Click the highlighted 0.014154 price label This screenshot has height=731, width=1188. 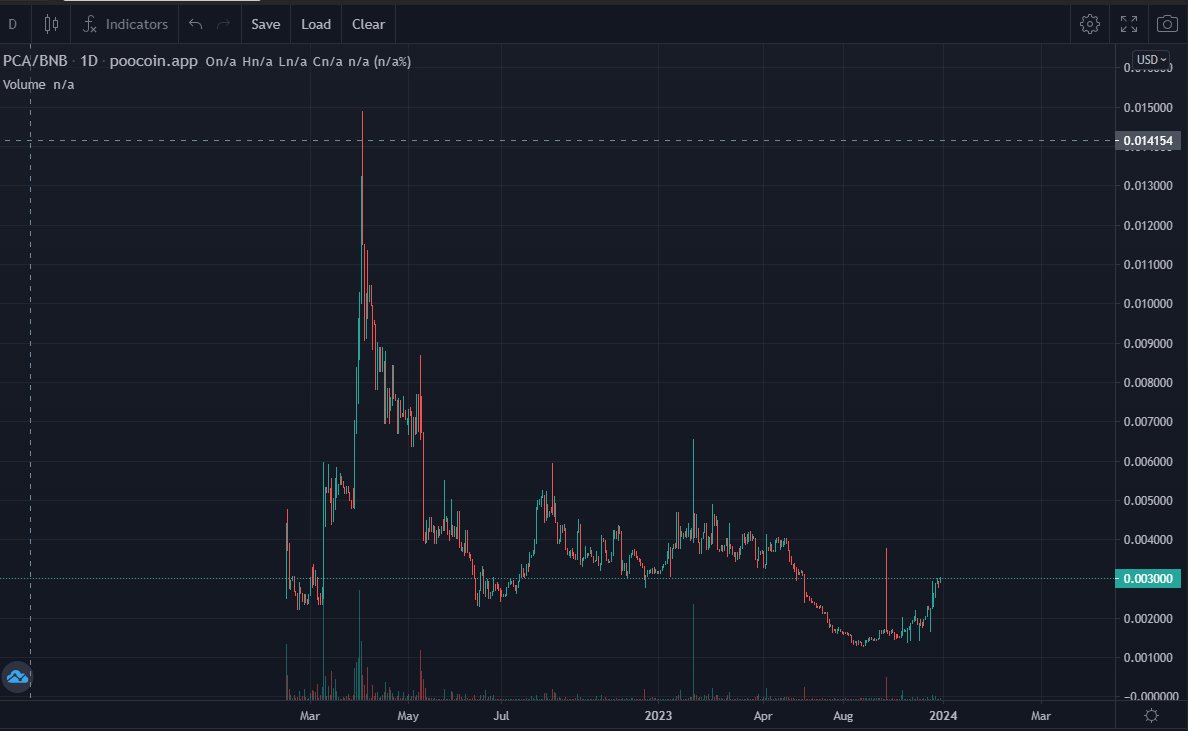point(1147,141)
